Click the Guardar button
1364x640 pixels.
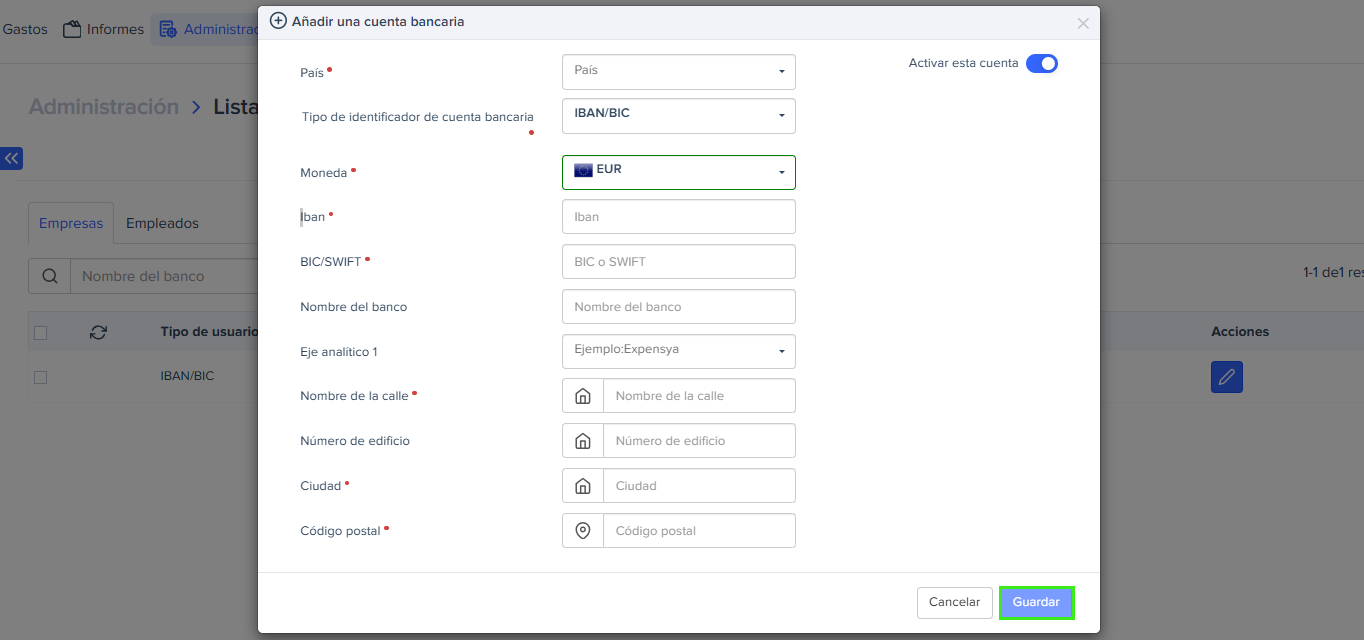pyautogui.click(x=1036, y=603)
